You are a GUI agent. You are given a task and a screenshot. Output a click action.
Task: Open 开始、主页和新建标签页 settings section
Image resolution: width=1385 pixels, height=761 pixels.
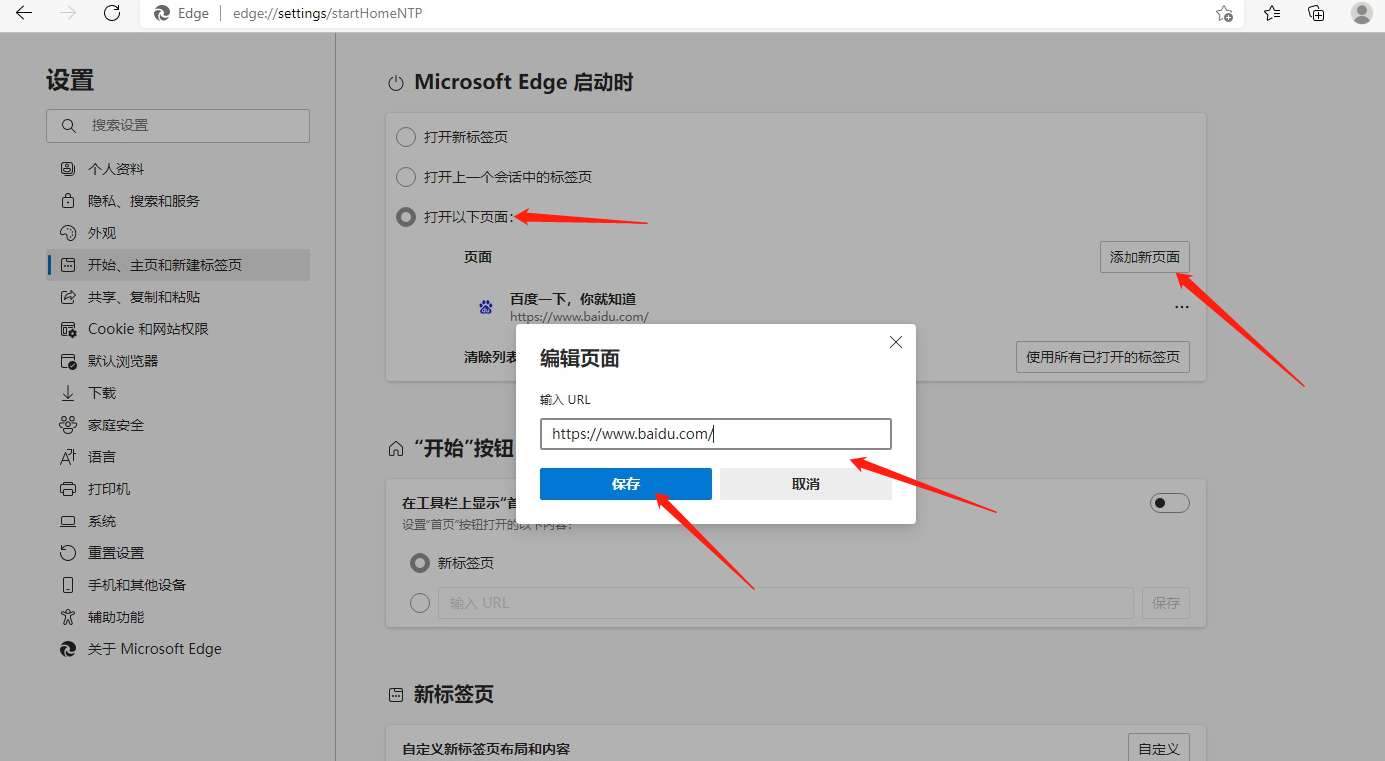[178, 265]
